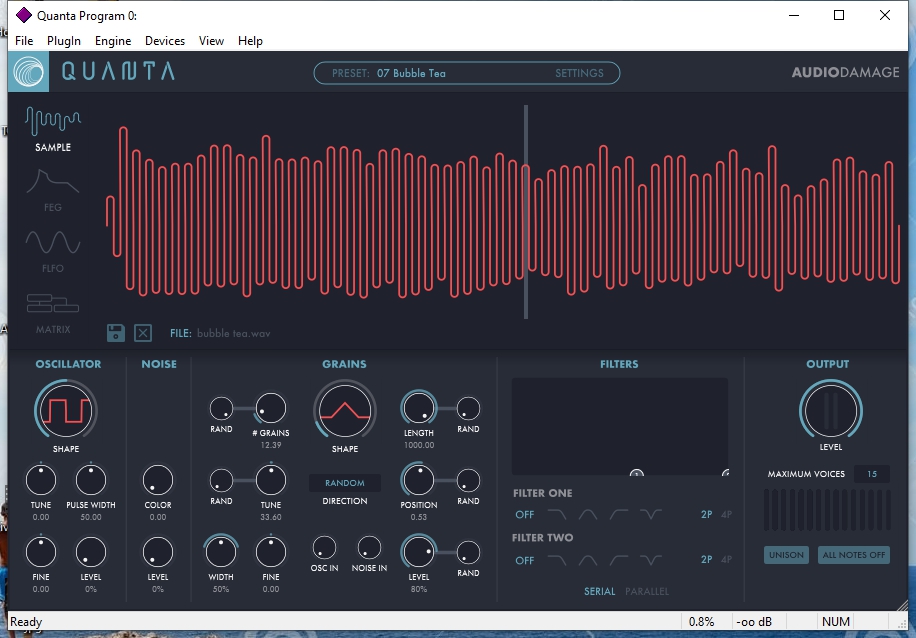This screenshot has width=916, height=638.
Task: Click the grains POSITION knob
Action: pos(418,480)
